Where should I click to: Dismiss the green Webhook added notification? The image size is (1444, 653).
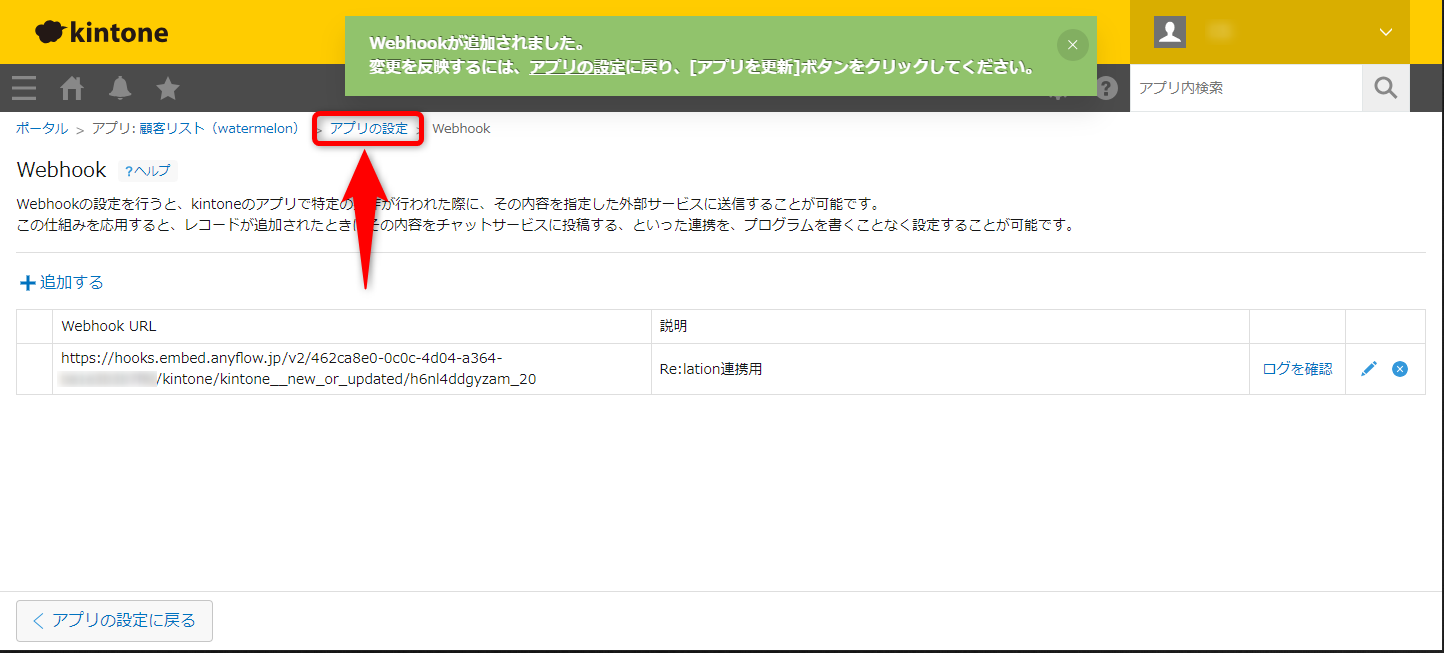(1072, 45)
